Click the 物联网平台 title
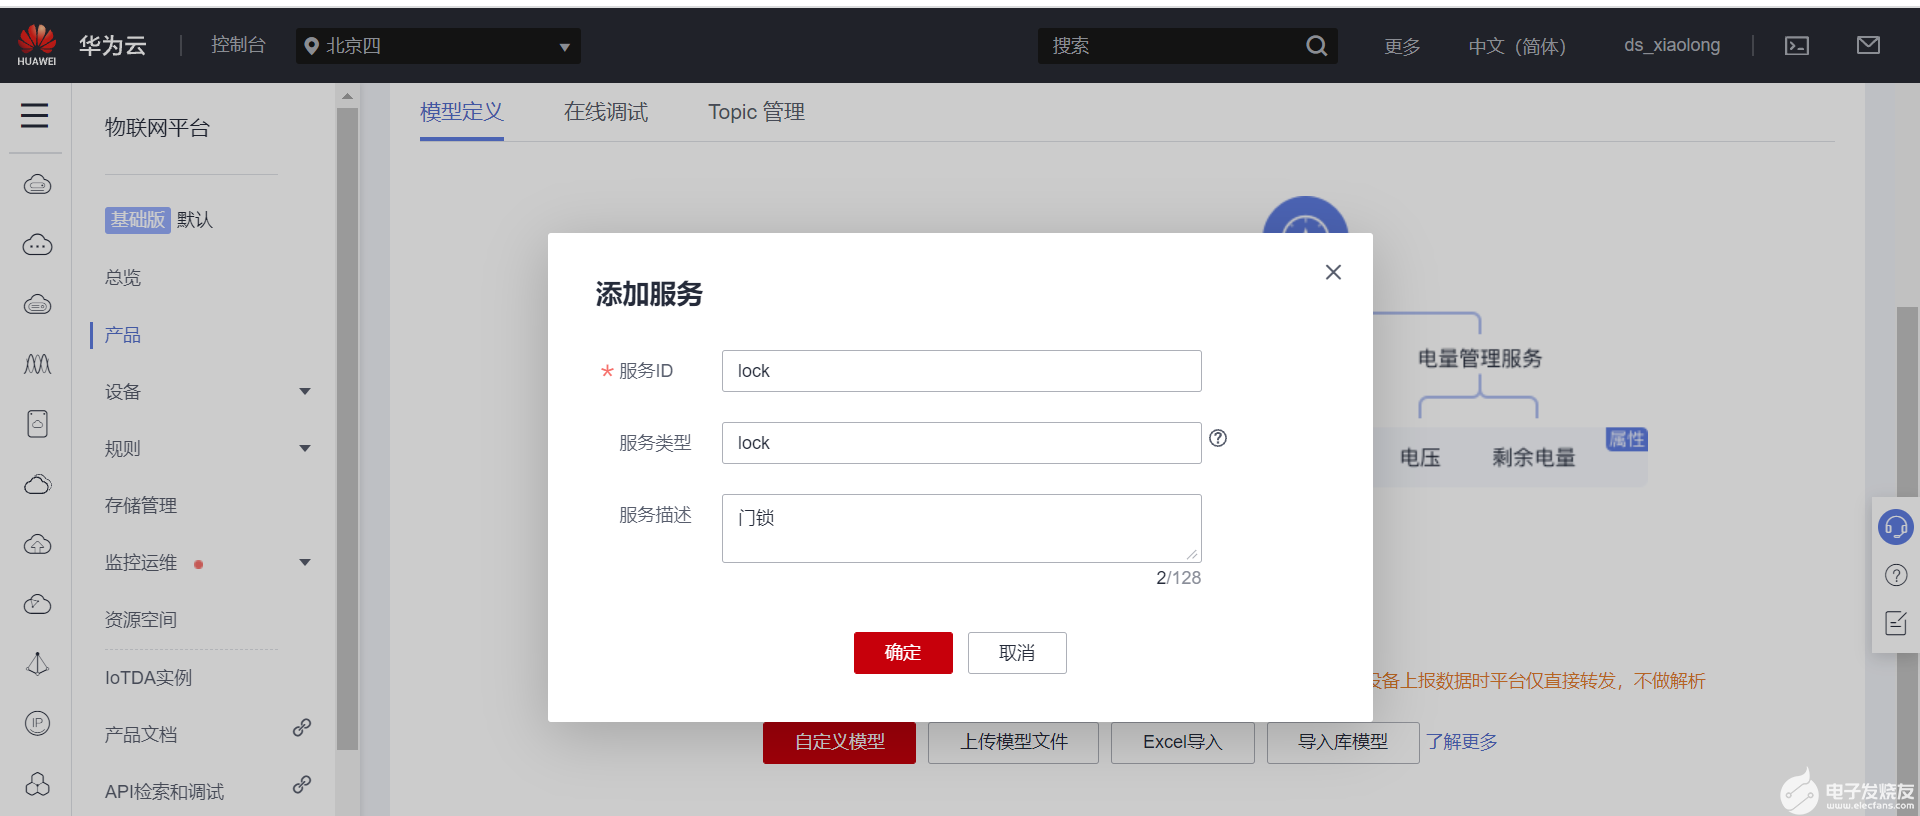This screenshot has height=816, width=1920. [x=157, y=128]
